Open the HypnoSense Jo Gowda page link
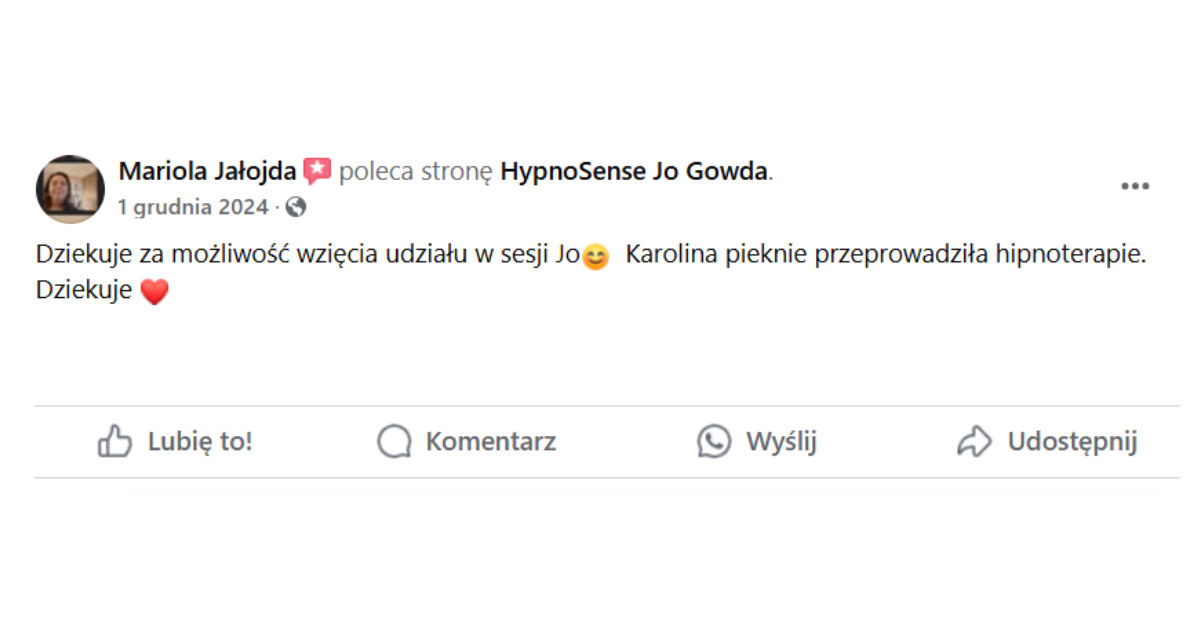 click(x=634, y=171)
